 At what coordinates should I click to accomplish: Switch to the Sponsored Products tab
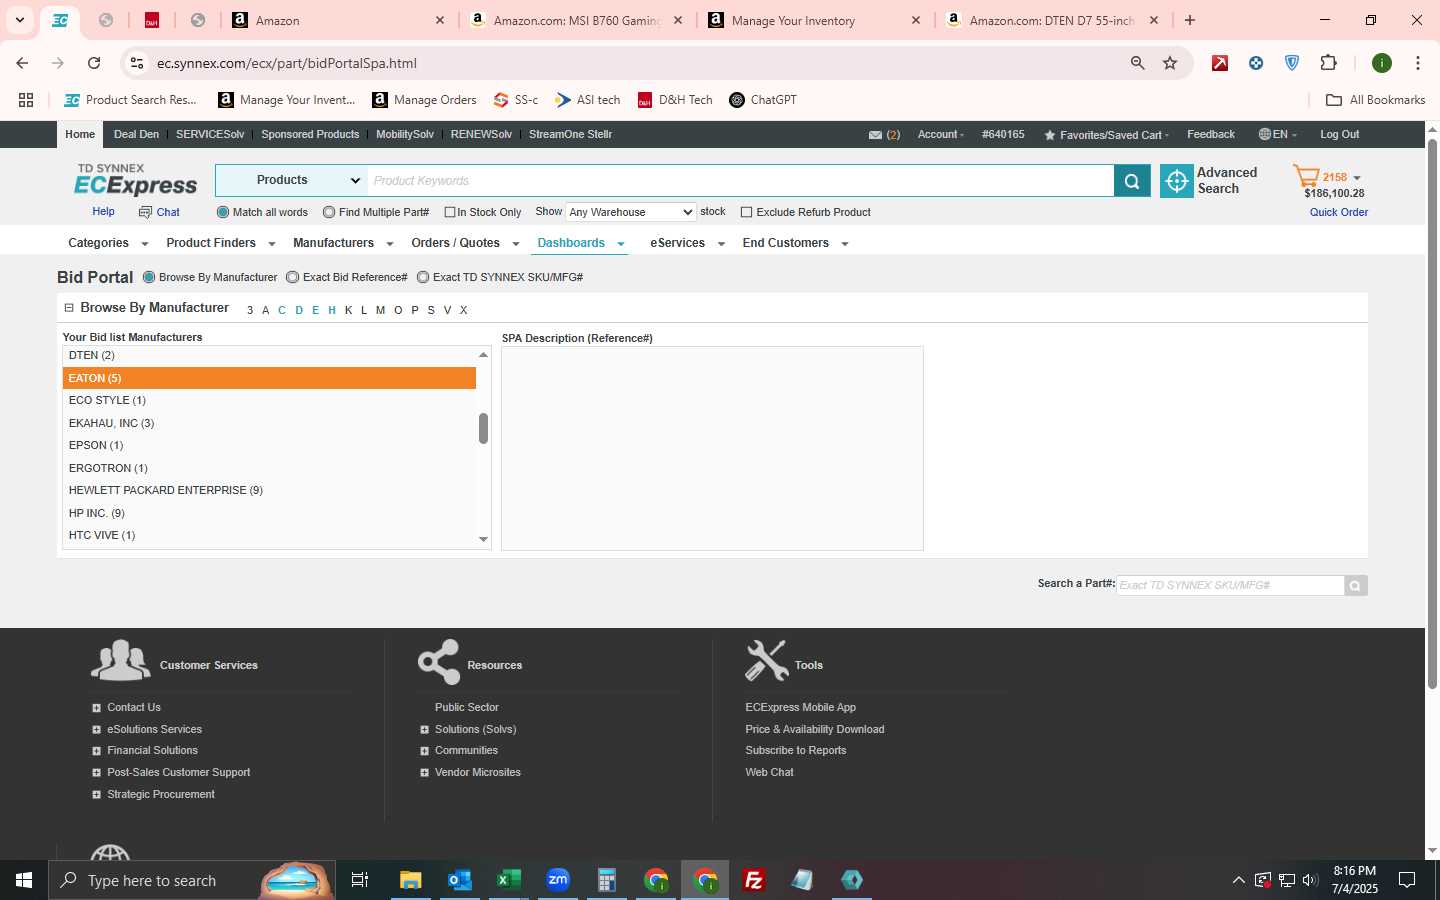[x=310, y=135]
